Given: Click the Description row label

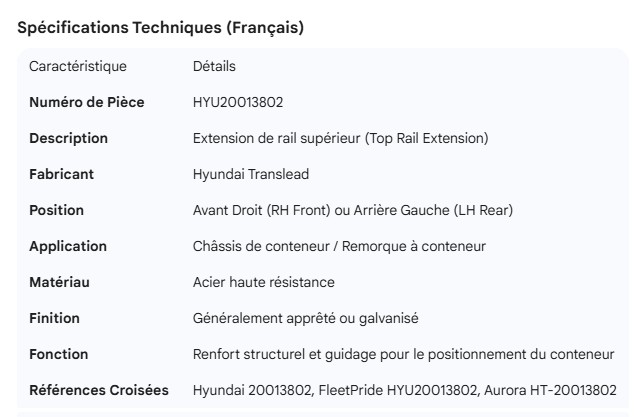Looking at the screenshot, I should (x=68, y=138).
